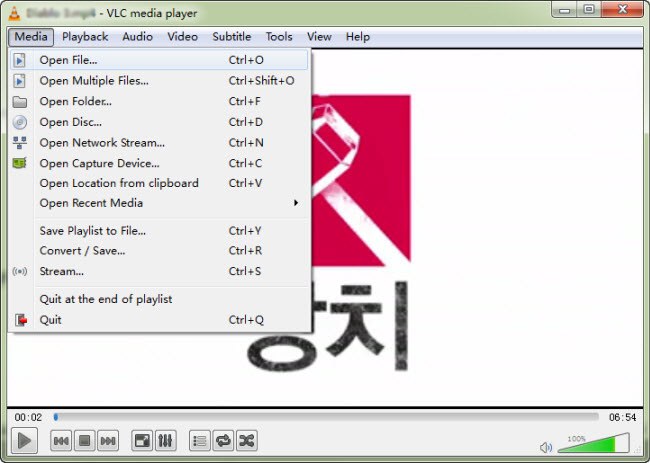This screenshot has width=650, height=463.
Task: Skip to previous media track
Action: [61, 441]
